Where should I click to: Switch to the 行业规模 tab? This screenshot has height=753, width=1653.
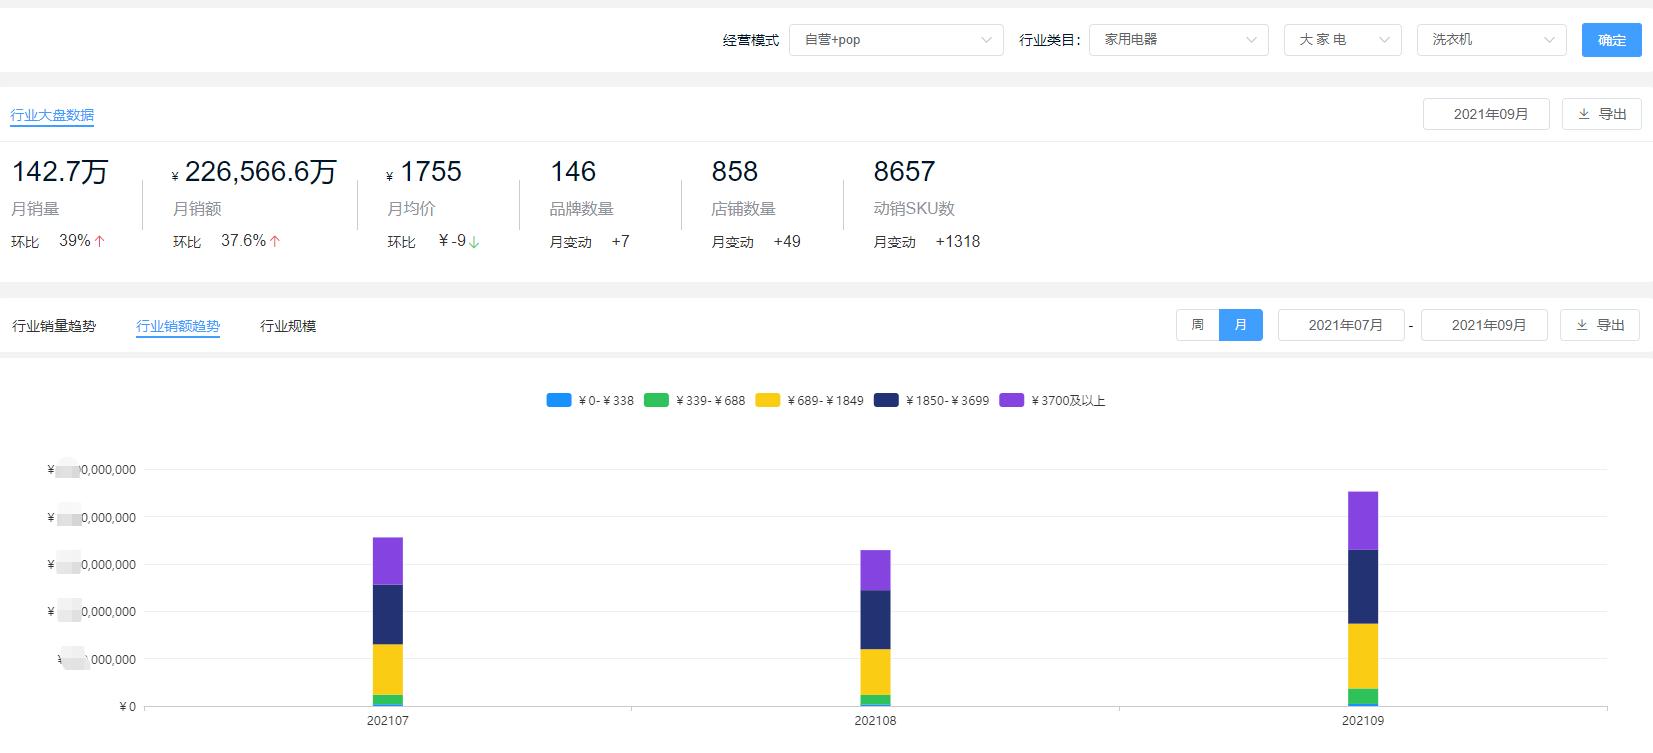pyautogui.click(x=288, y=326)
